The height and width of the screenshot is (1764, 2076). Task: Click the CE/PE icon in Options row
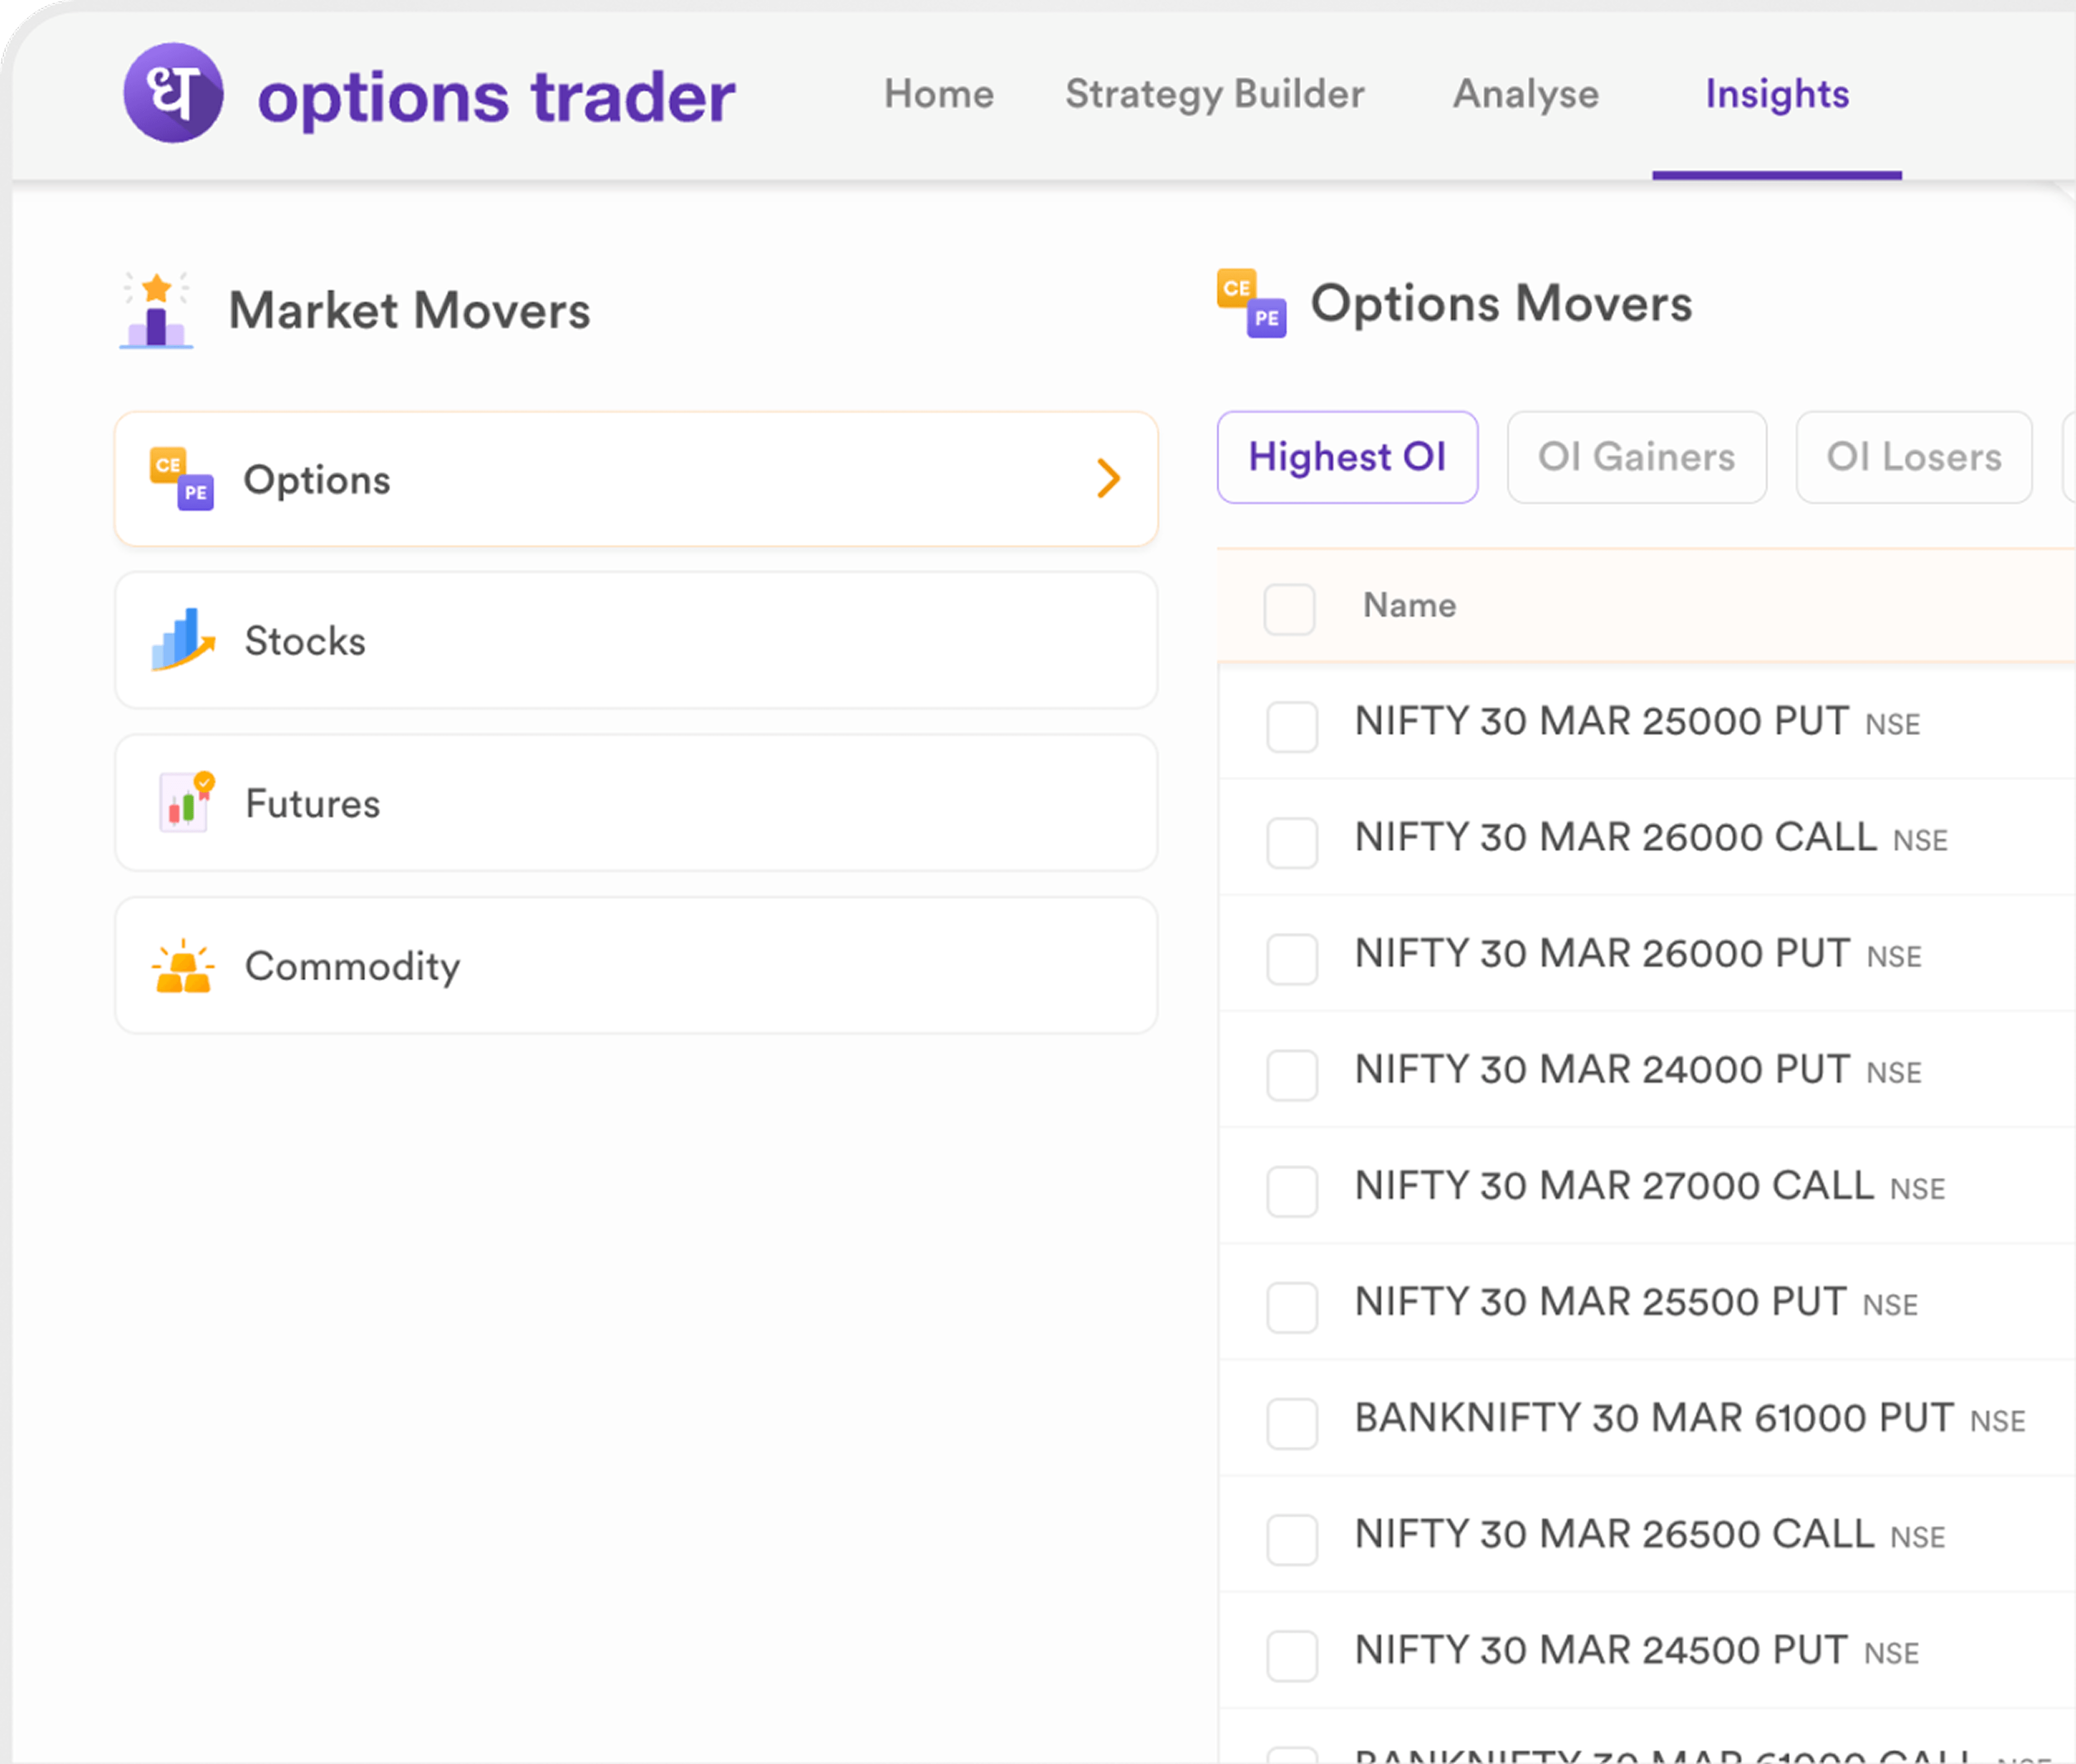[181, 479]
